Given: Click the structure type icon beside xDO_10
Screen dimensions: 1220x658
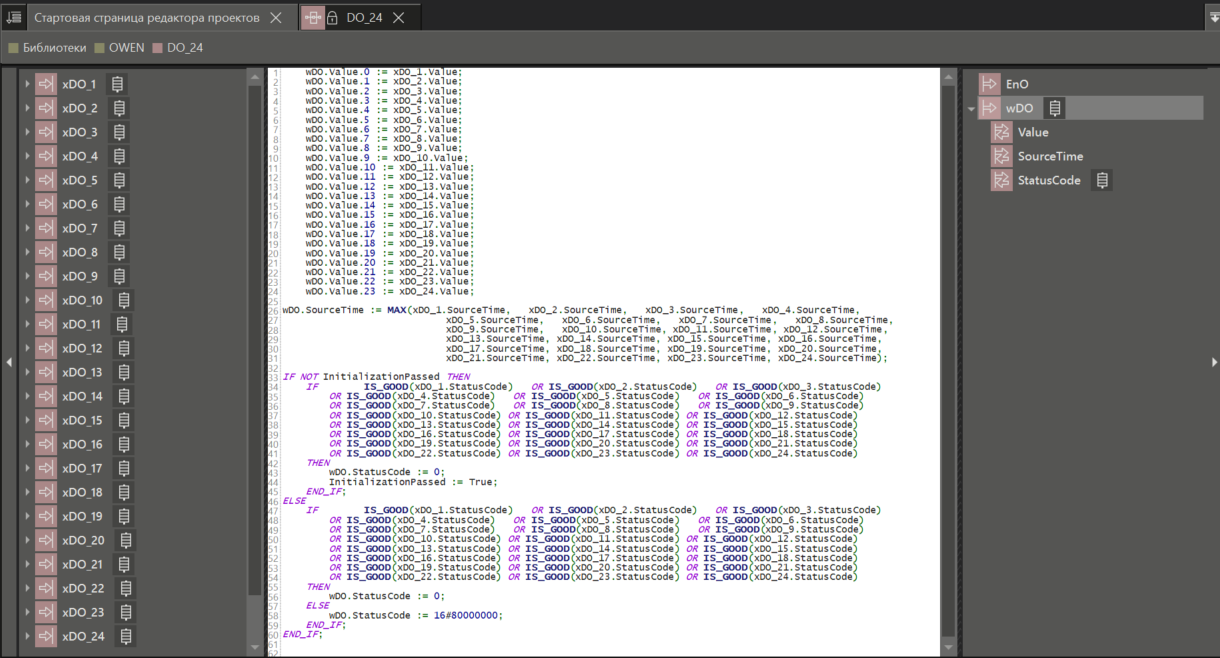Looking at the screenshot, I should point(124,300).
